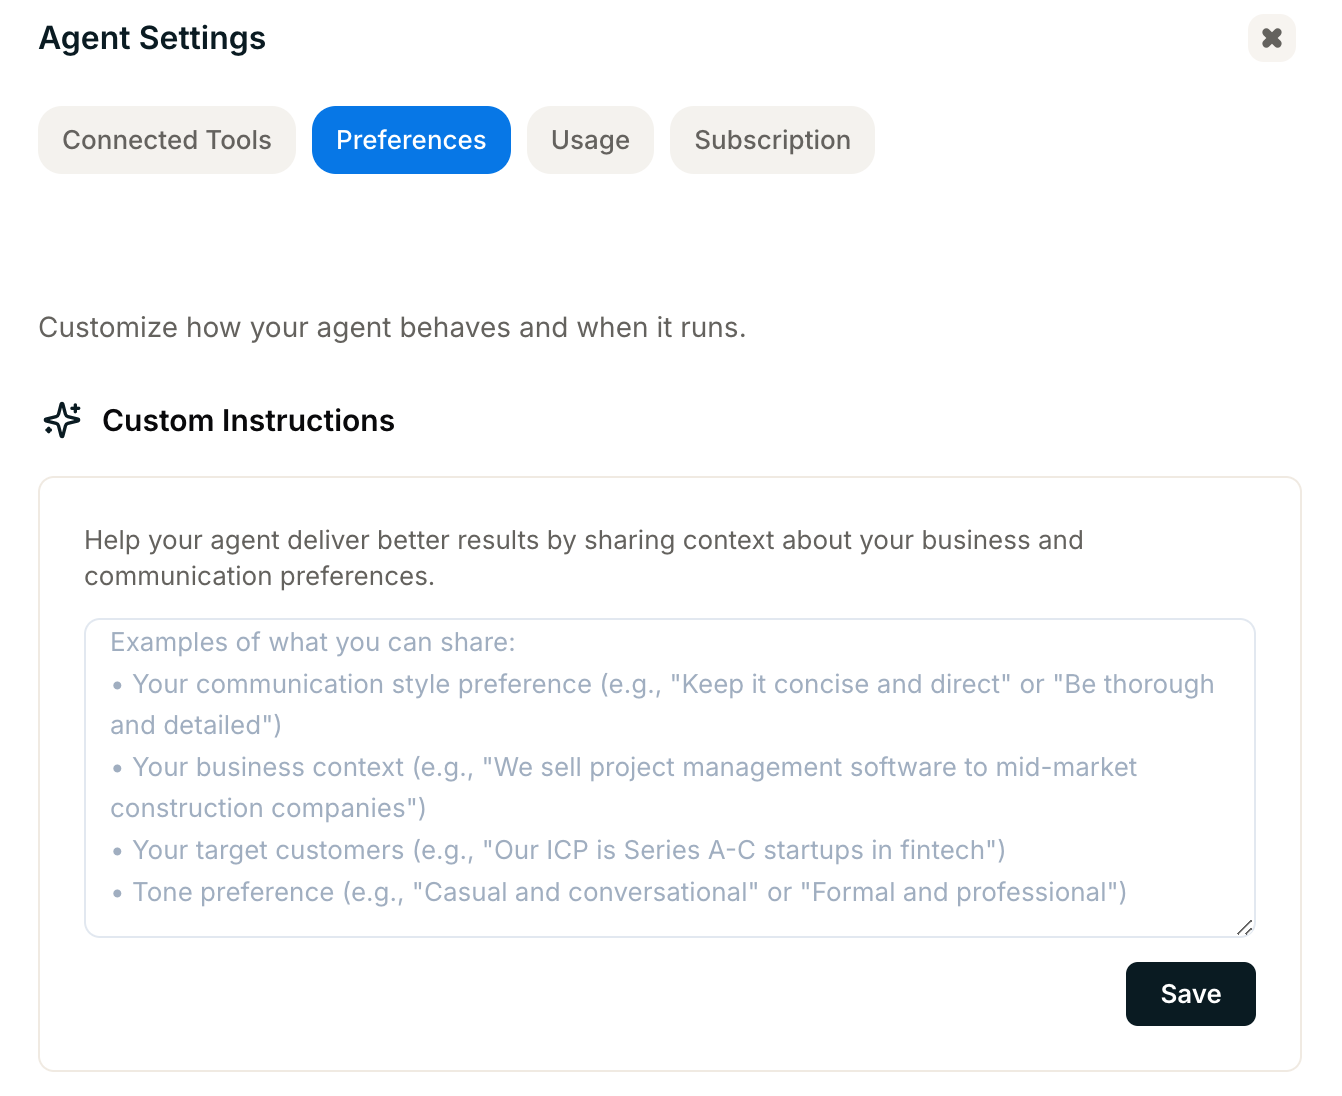Click the 'construction companies' placeholder line
The width and height of the screenshot is (1342, 1096).
coord(268,808)
